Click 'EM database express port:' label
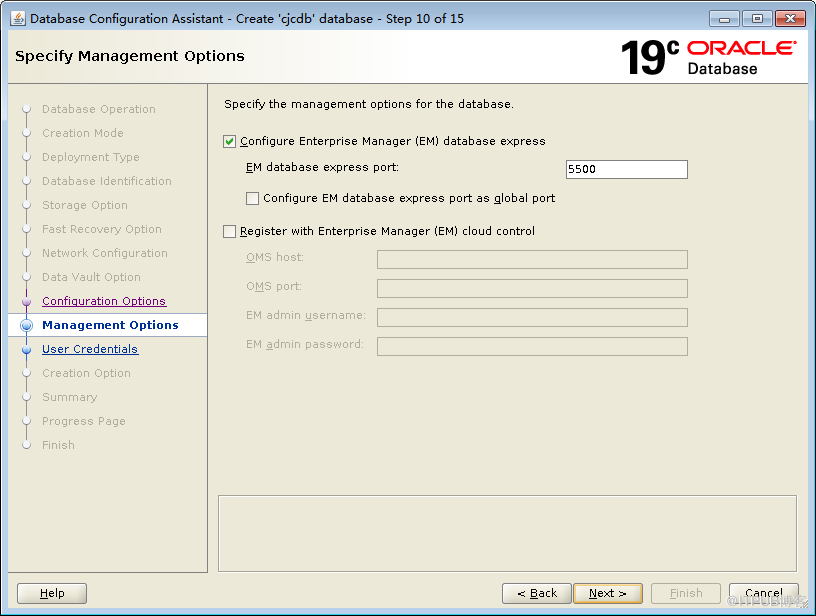This screenshot has height=616, width=816. tap(322, 168)
